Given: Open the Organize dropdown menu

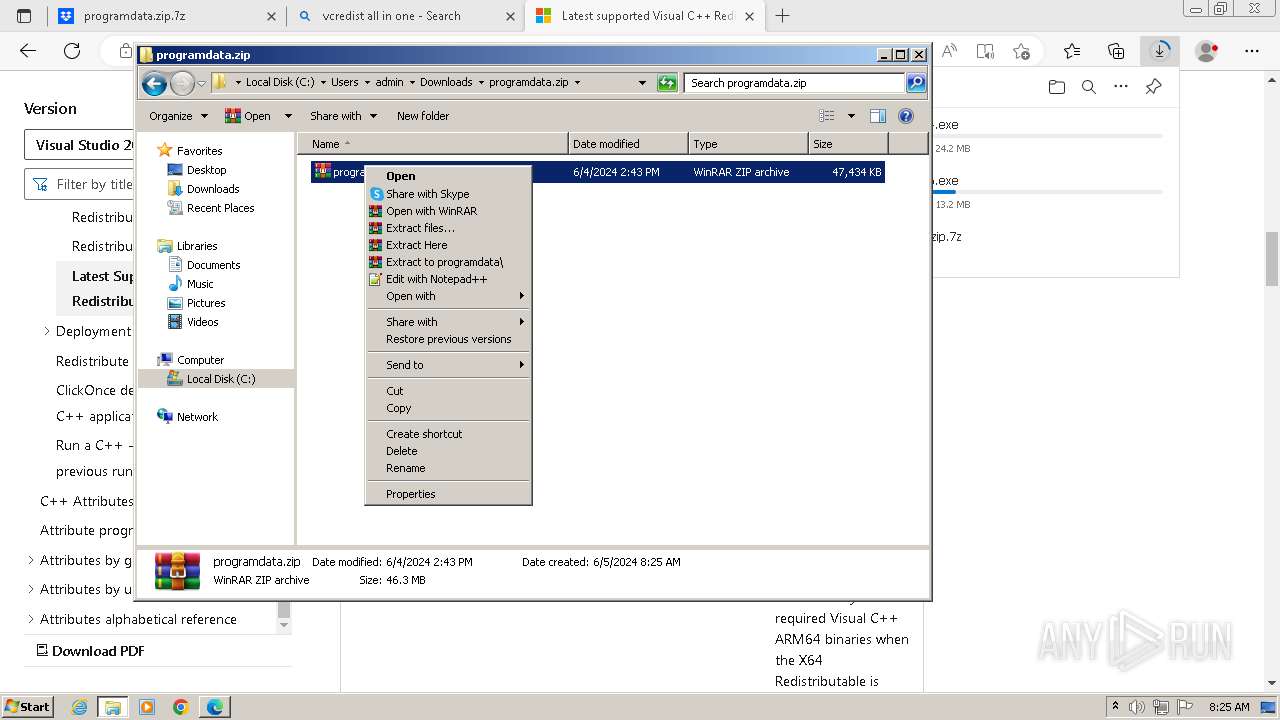Looking at the screenshot, I should pyautogui.click(x=178, y=116).
